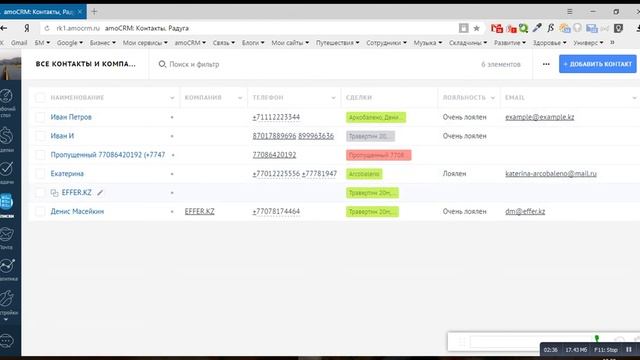The height and width of the screenshot is (360, 640).
Task: Check the box for Денис Масейкин
Action: (40, 211)
